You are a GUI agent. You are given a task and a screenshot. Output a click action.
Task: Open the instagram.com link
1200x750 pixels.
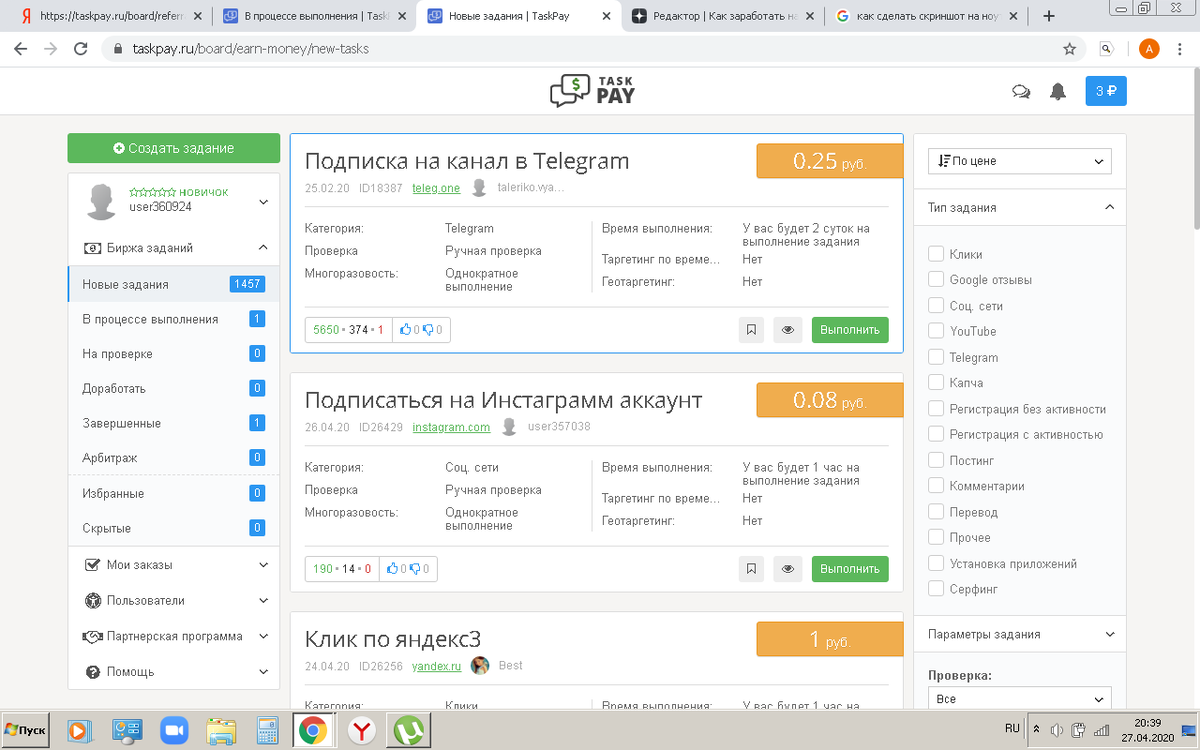(x=451, y=427)
